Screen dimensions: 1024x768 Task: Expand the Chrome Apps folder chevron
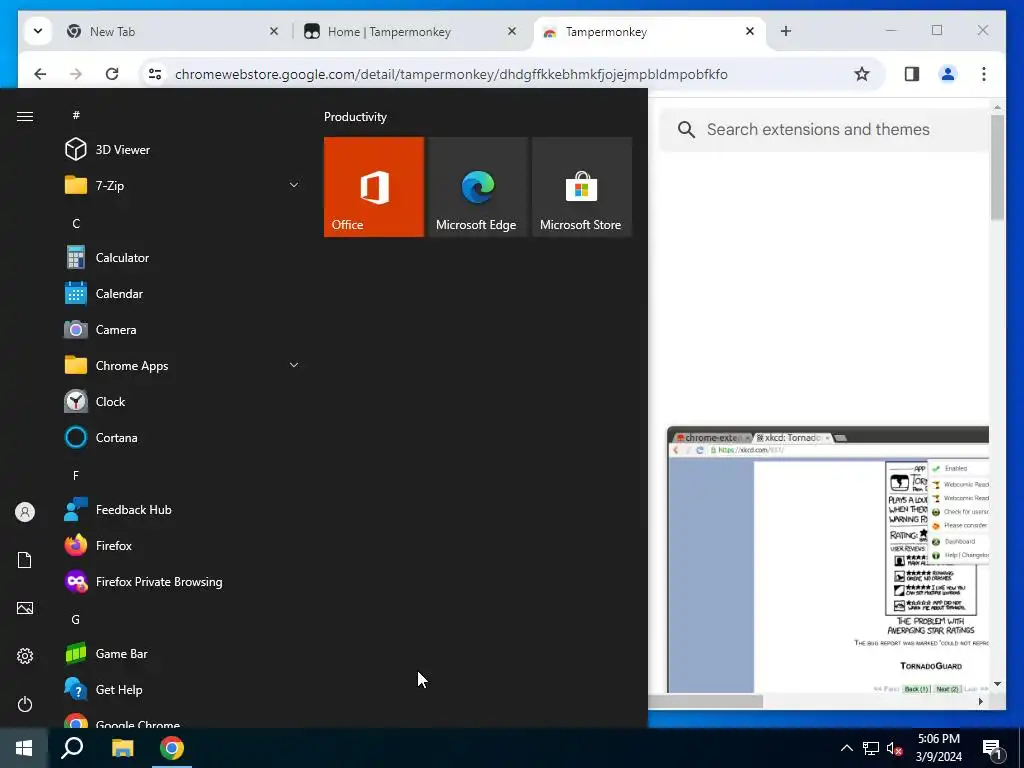(294, 365)
